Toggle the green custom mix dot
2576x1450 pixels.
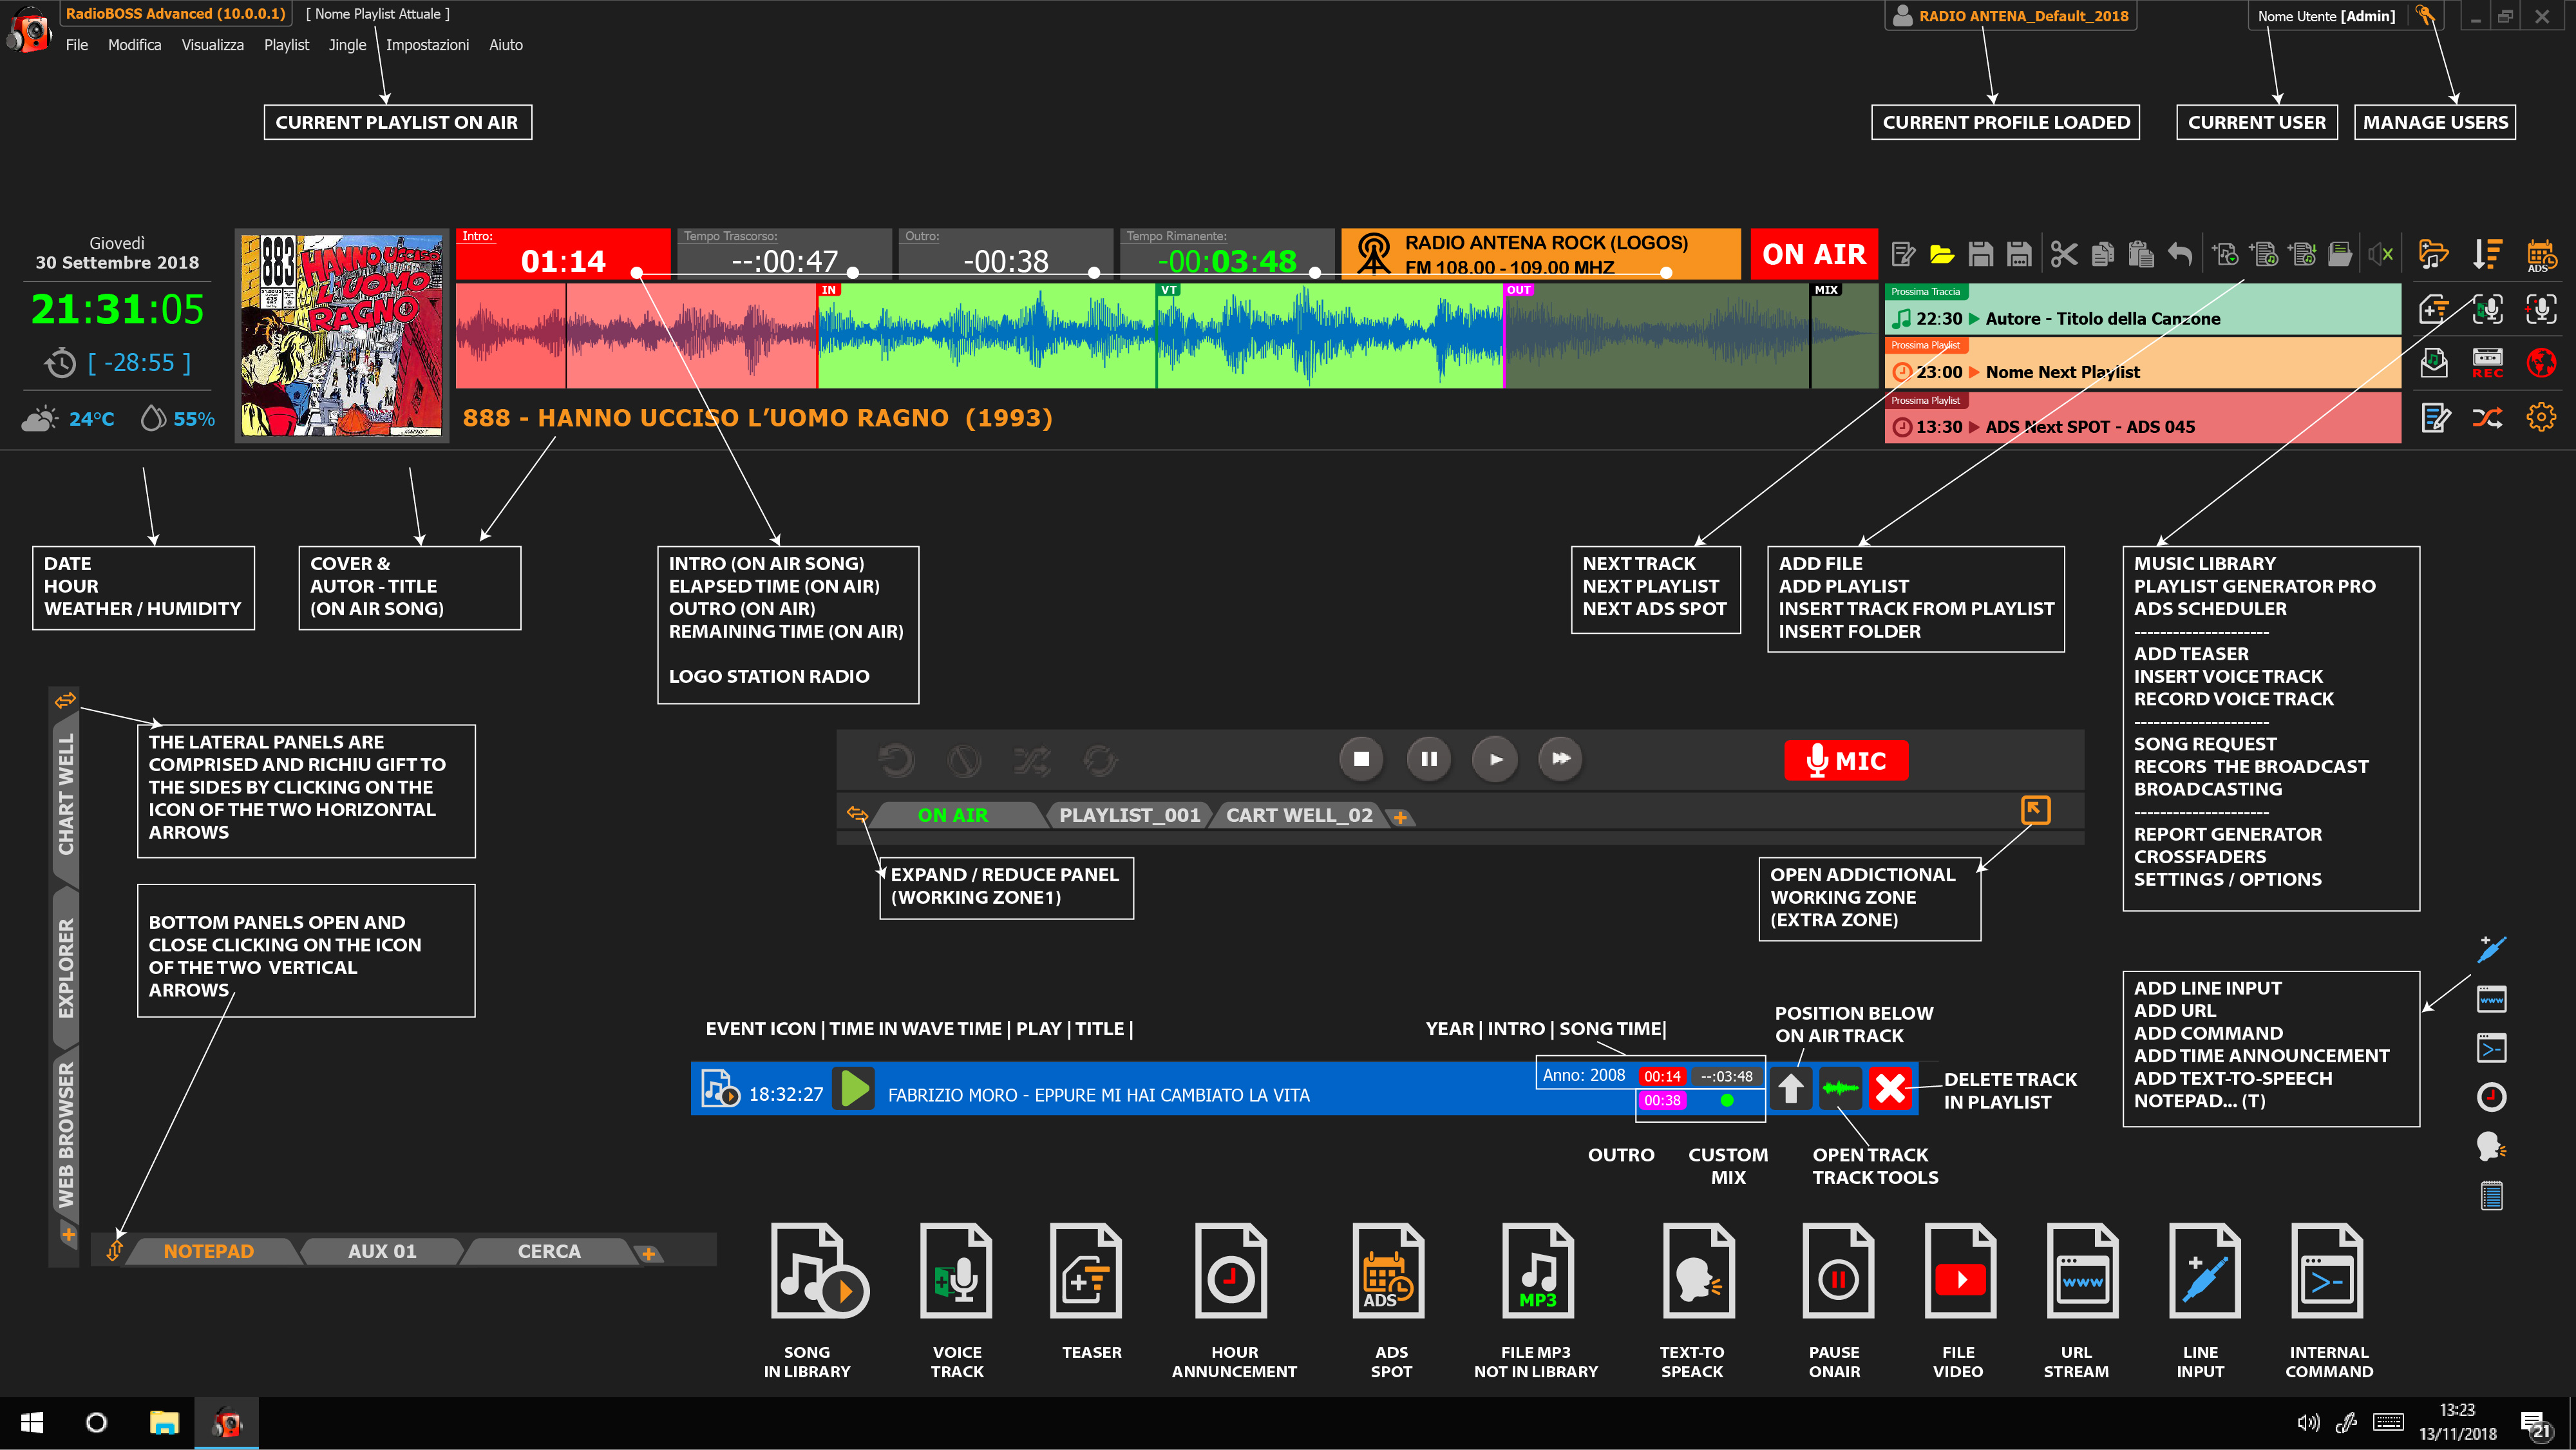1727,1100
